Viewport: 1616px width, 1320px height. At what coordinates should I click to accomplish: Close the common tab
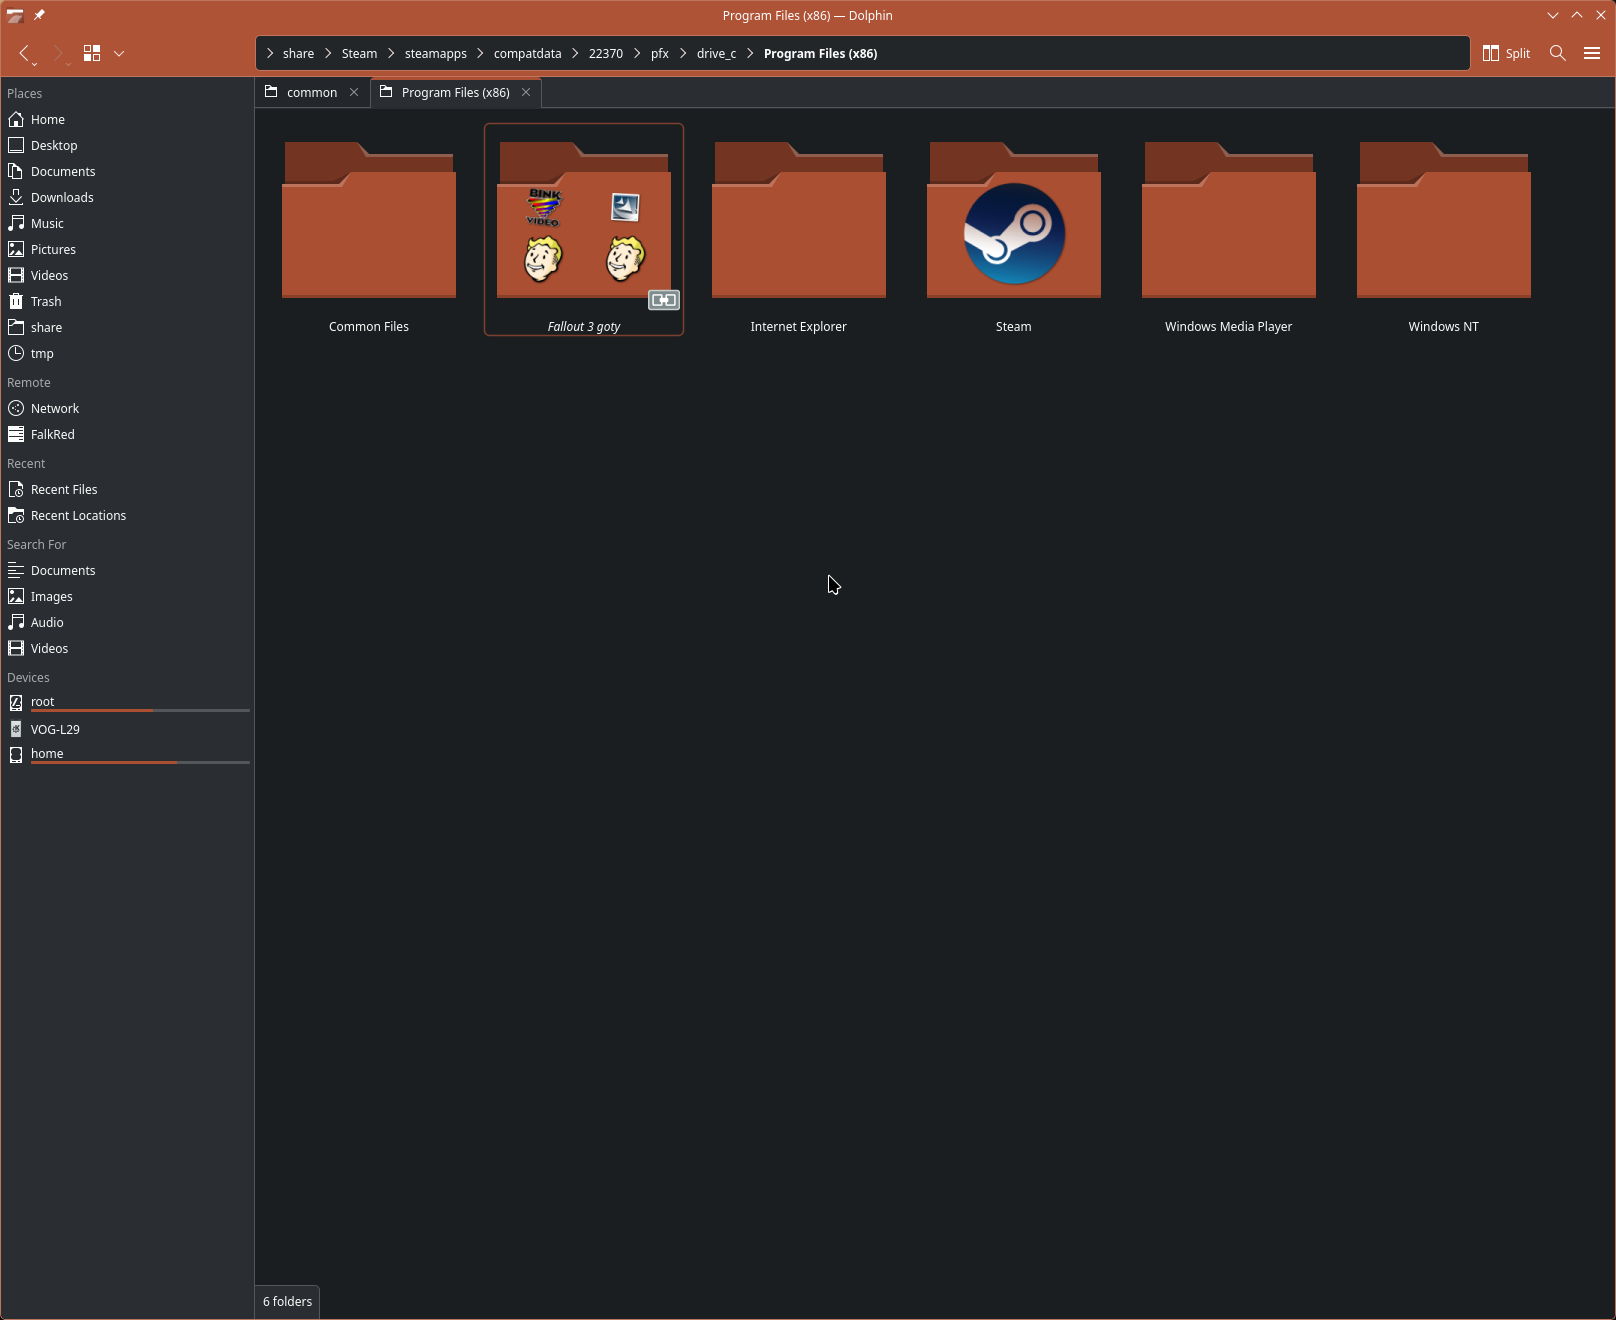[x=354, y=92]
